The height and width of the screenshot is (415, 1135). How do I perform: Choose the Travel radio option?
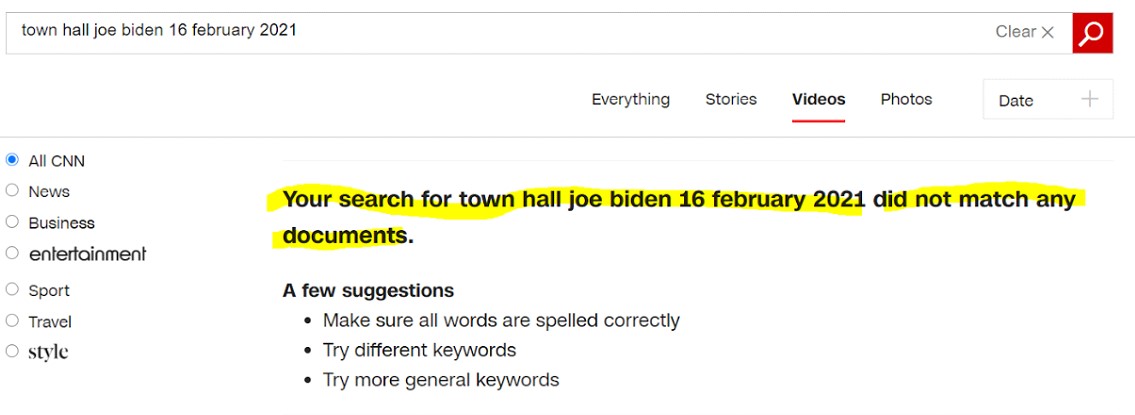coord(13,321)
